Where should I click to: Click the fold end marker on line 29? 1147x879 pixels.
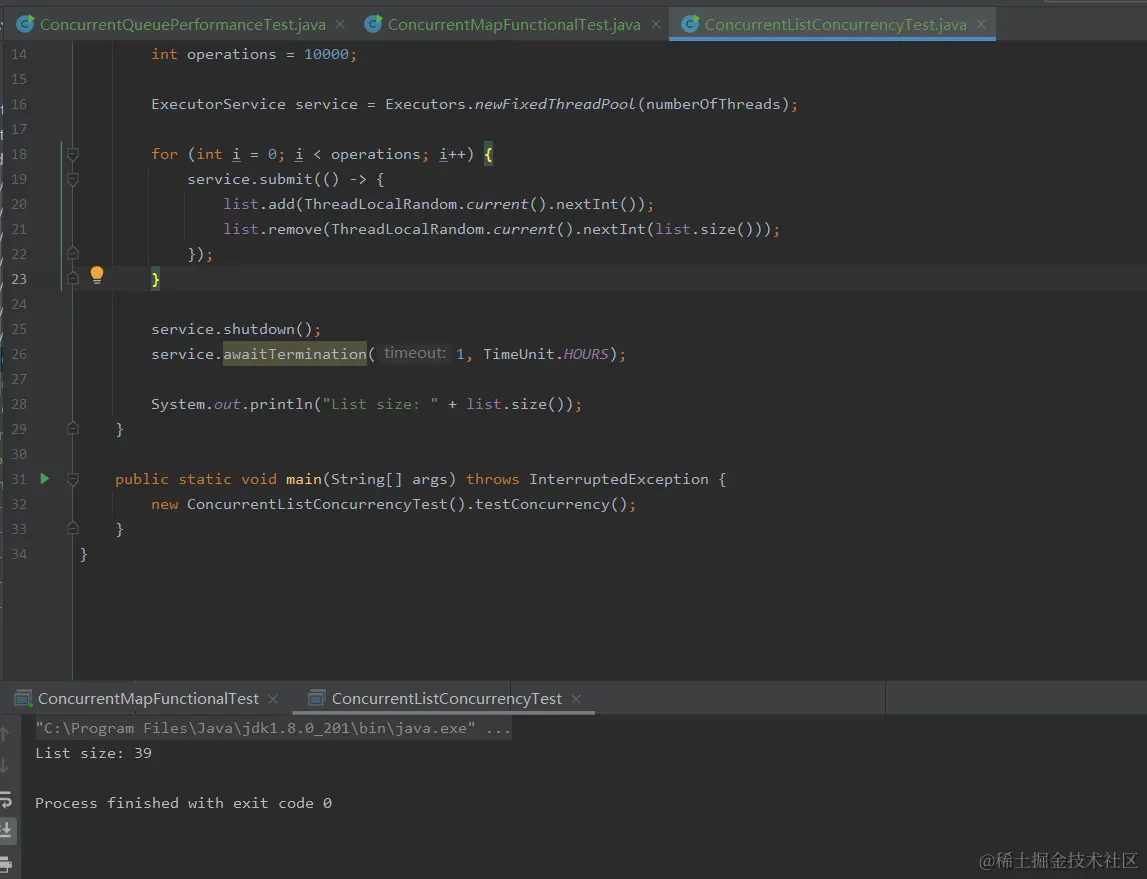(72, 429)
